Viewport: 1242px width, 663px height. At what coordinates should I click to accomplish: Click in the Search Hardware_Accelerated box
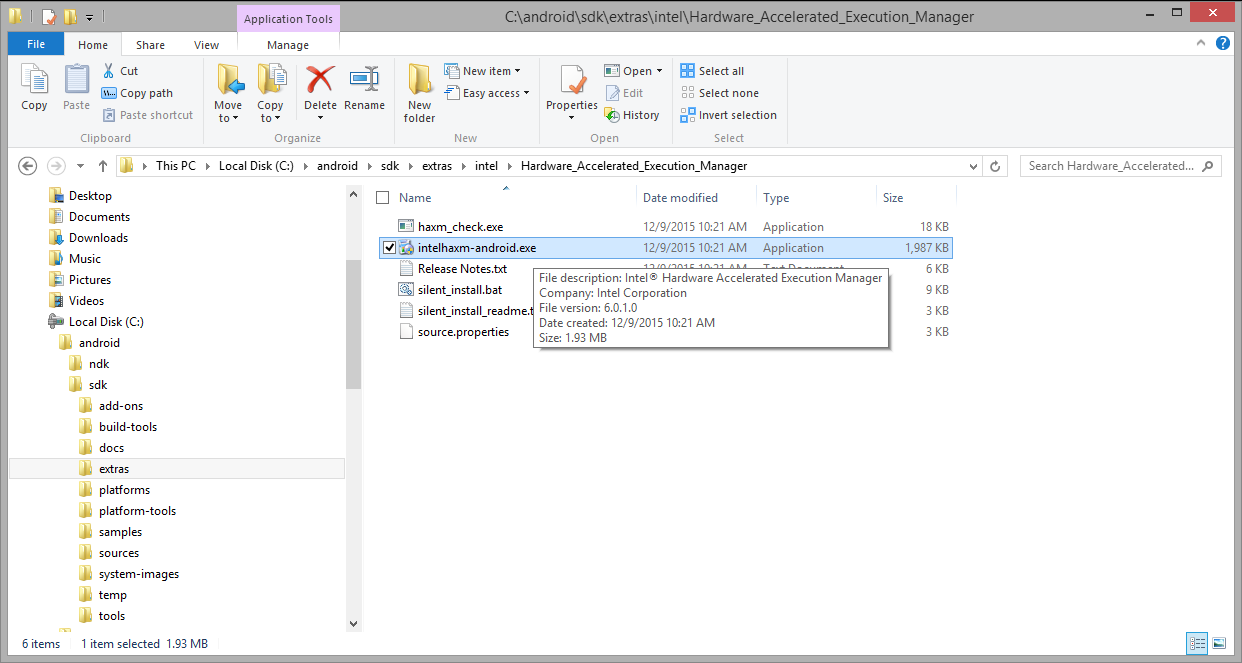coord(1110,166)
